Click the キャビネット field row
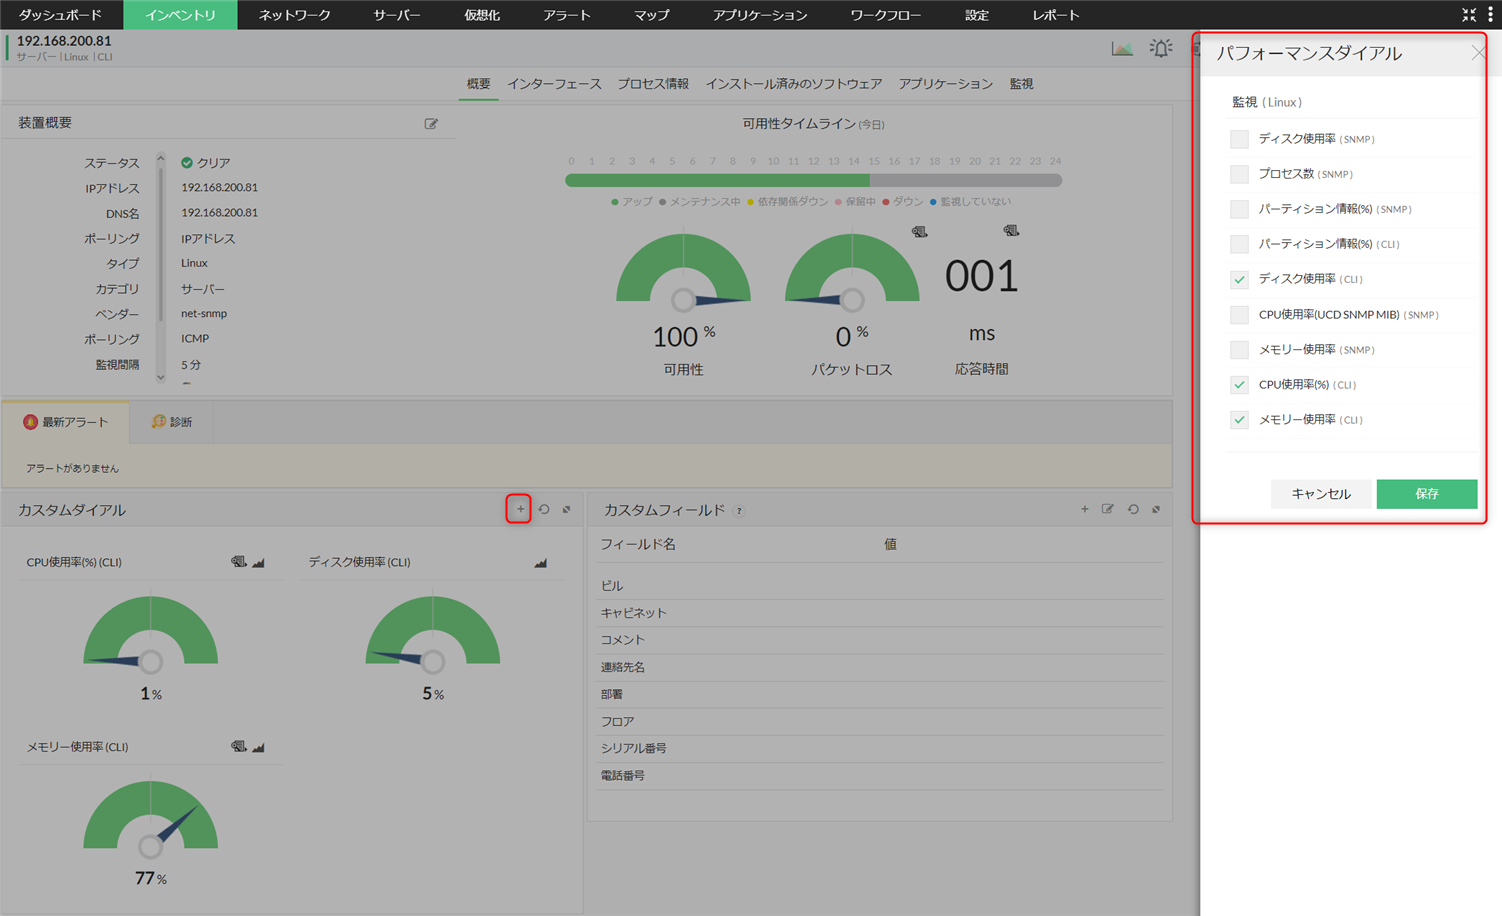Viewport: 1502px width, 916px height. pyautogui.click(x=880, y=613)
